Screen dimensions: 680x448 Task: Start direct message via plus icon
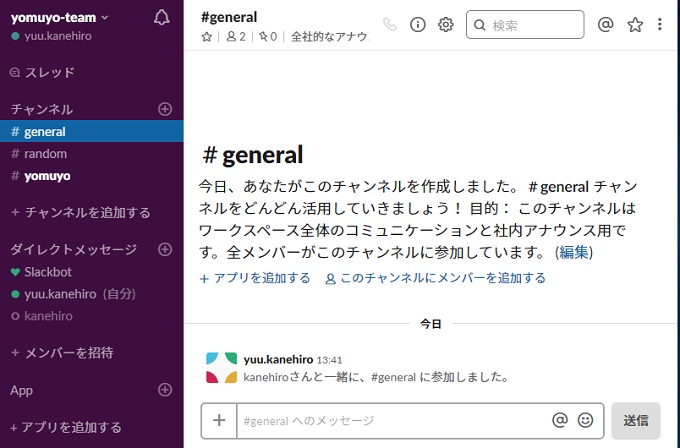[165, 249]
